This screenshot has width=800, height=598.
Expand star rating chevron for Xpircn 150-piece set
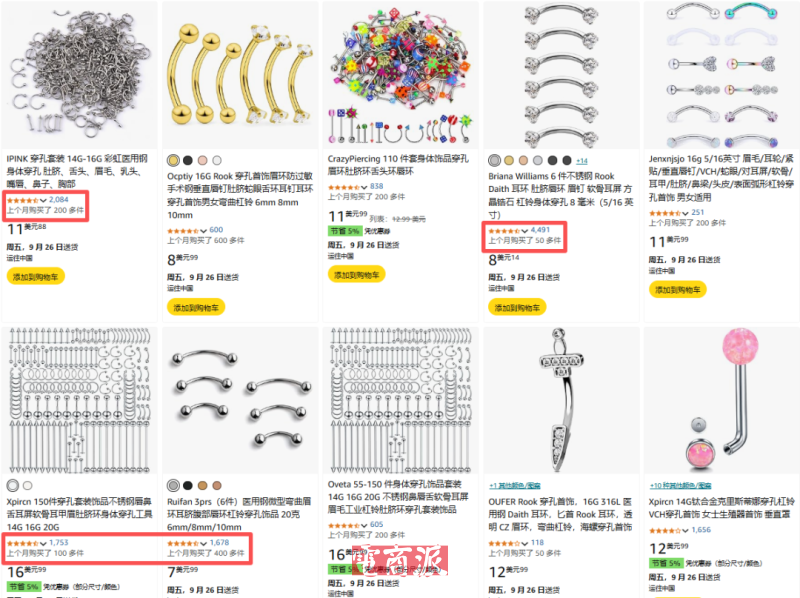pyautogui.click(x=43, y=543)
